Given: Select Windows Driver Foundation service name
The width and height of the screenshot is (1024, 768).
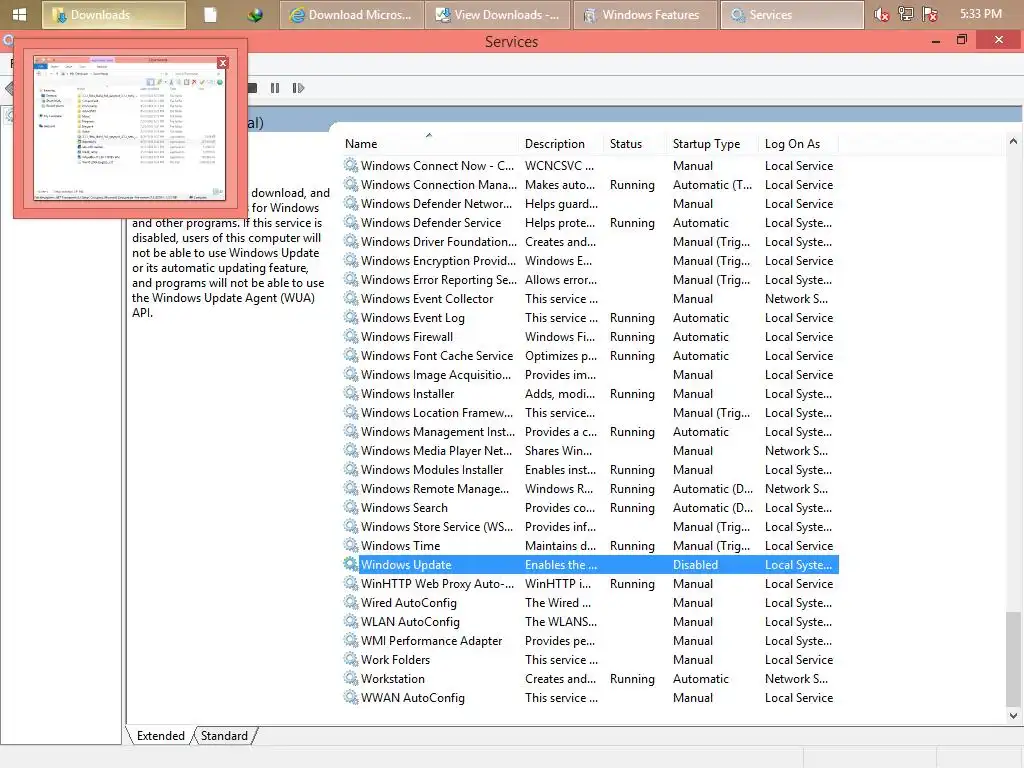Looking at the screenshot, I should point(438,242).
